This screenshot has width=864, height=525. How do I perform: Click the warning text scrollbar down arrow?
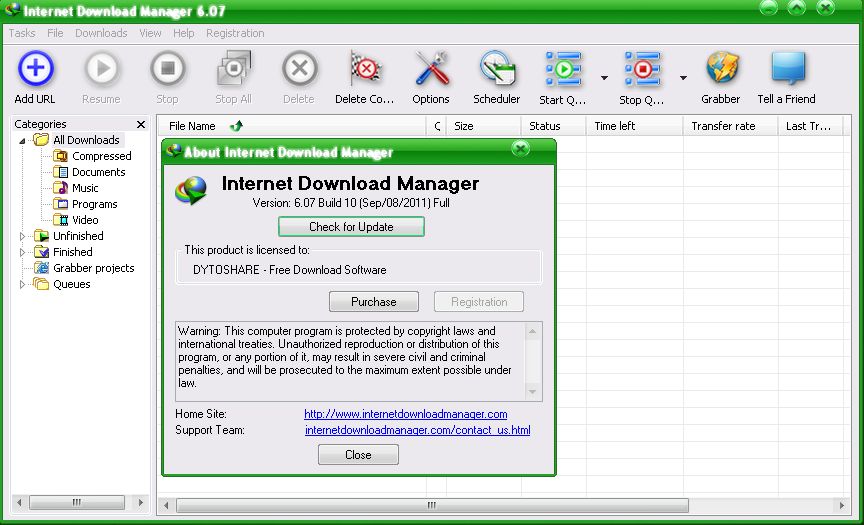click(x=532, y=392)
